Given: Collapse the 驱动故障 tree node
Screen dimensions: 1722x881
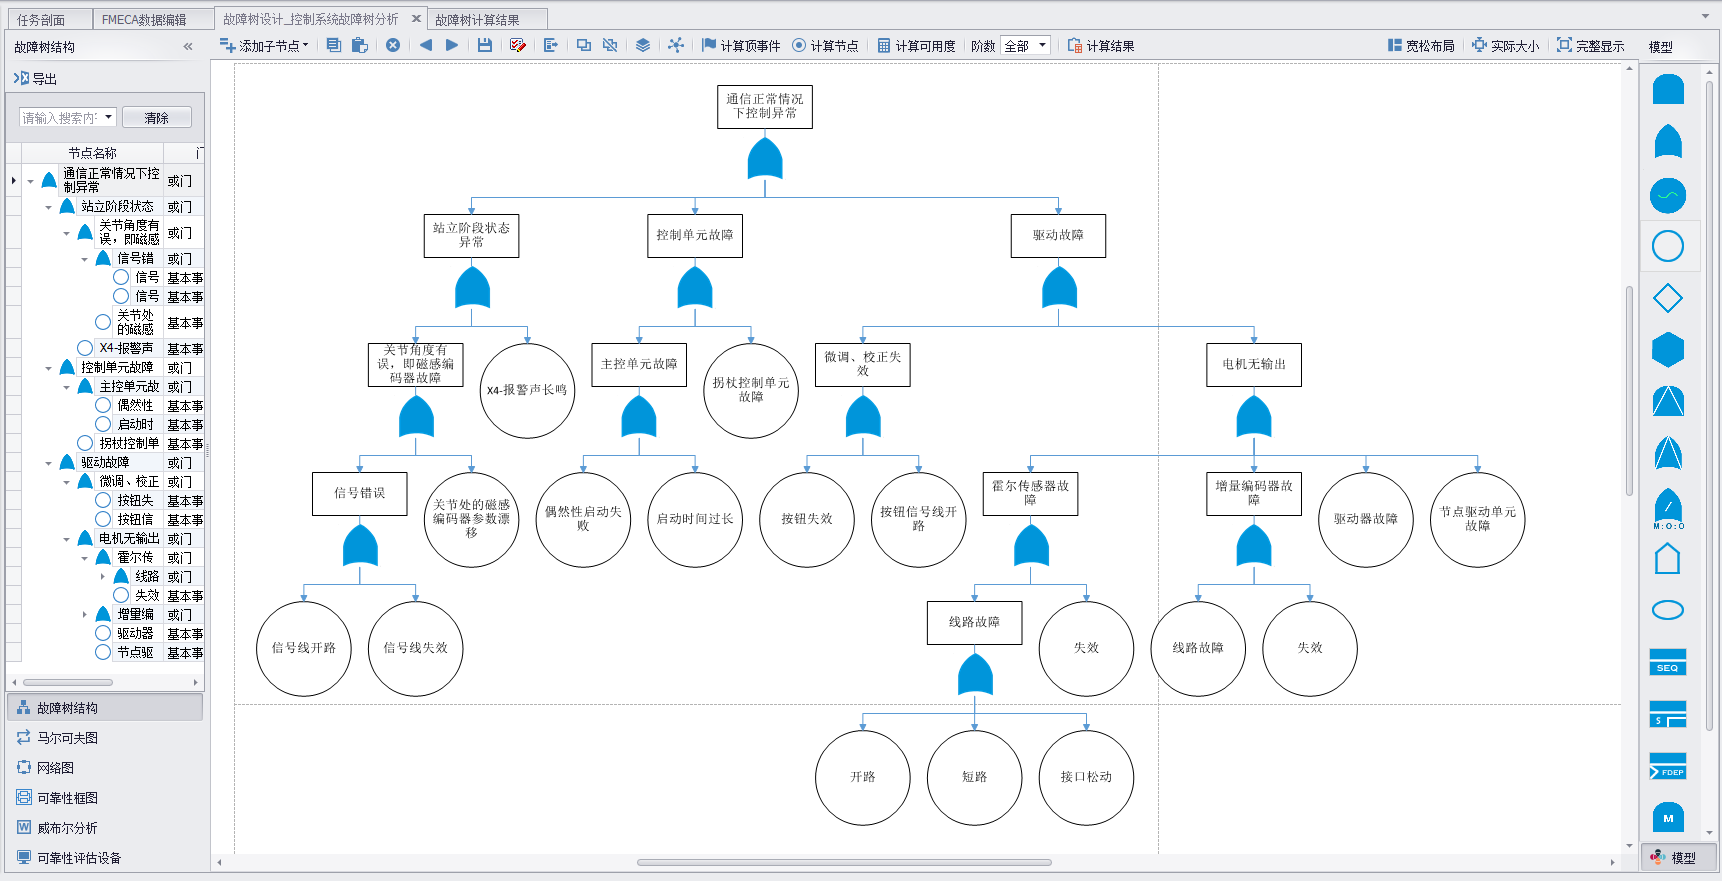Looking at the screenshot, I should [x=48, y=463].
